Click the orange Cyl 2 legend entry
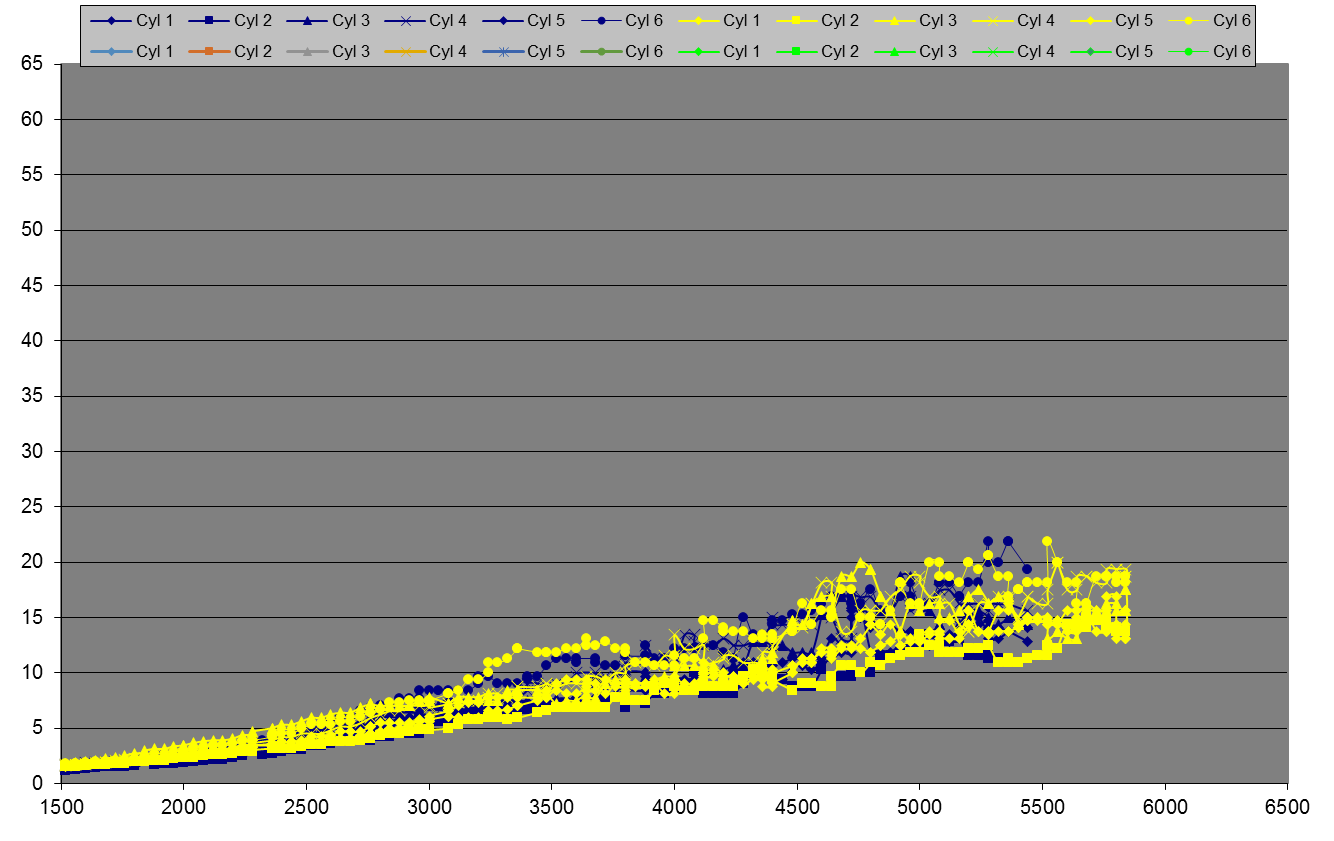Viewport: 1334px width, 841px height. click(x=252, y=52)
